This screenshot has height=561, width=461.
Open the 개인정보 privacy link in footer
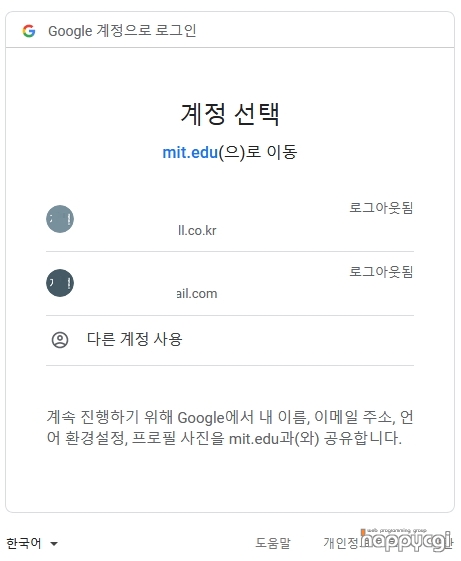coord(342,543)
